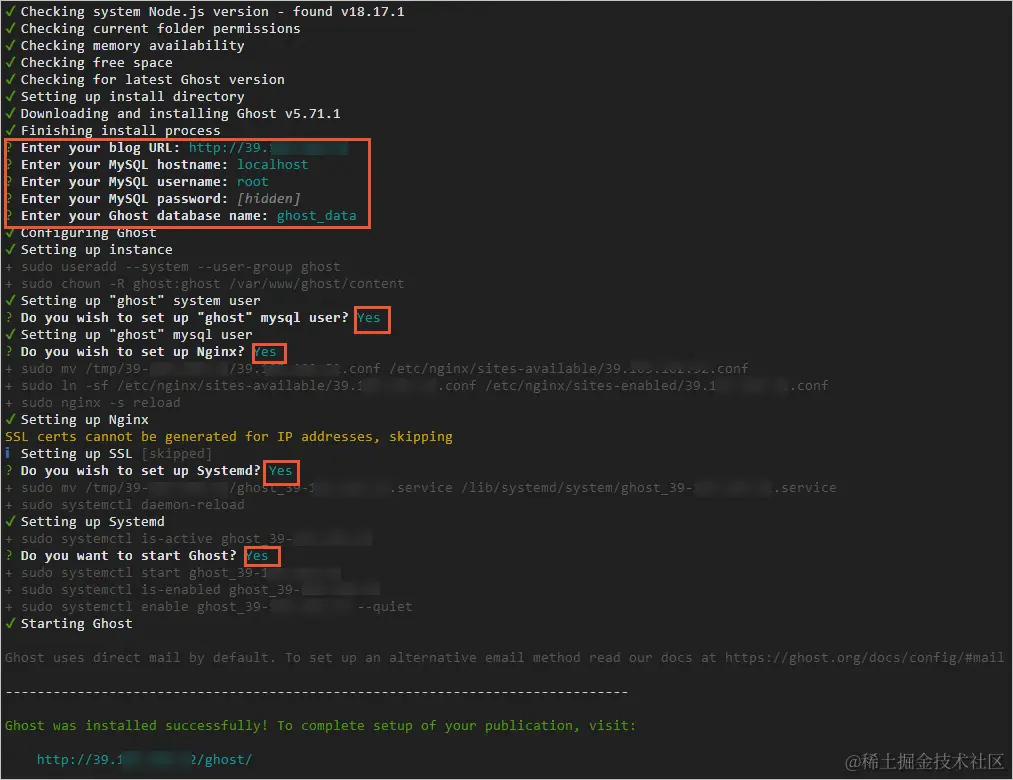The height and width of the screenshot is (780, 1013).
Task: Click prompt 'Enter your Ghost database name:'
Action: click(144, 216)
